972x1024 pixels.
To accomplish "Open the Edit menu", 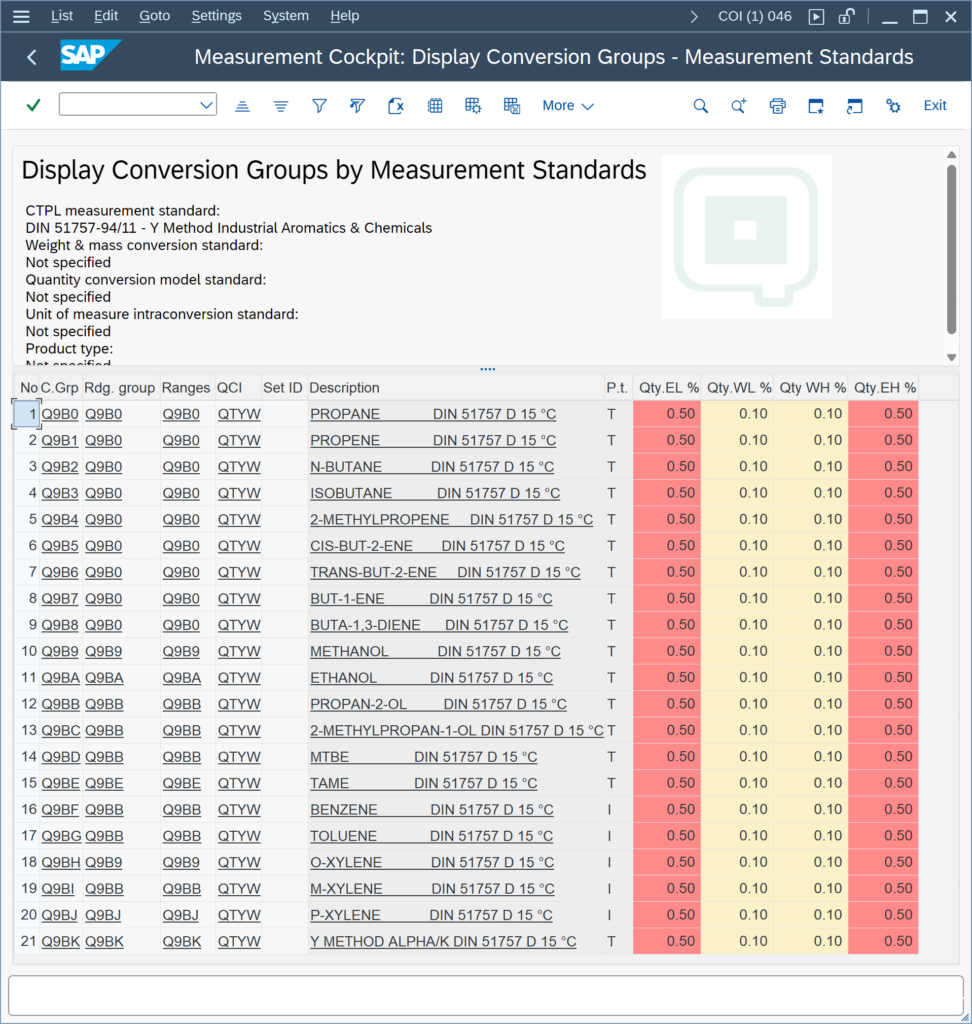I will (106, 16).
